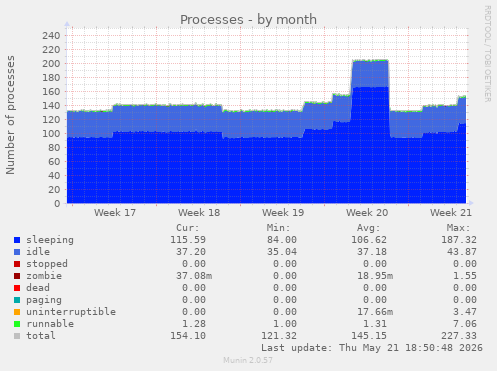Click the idle average value 37.18

click(x=372, y=252)
